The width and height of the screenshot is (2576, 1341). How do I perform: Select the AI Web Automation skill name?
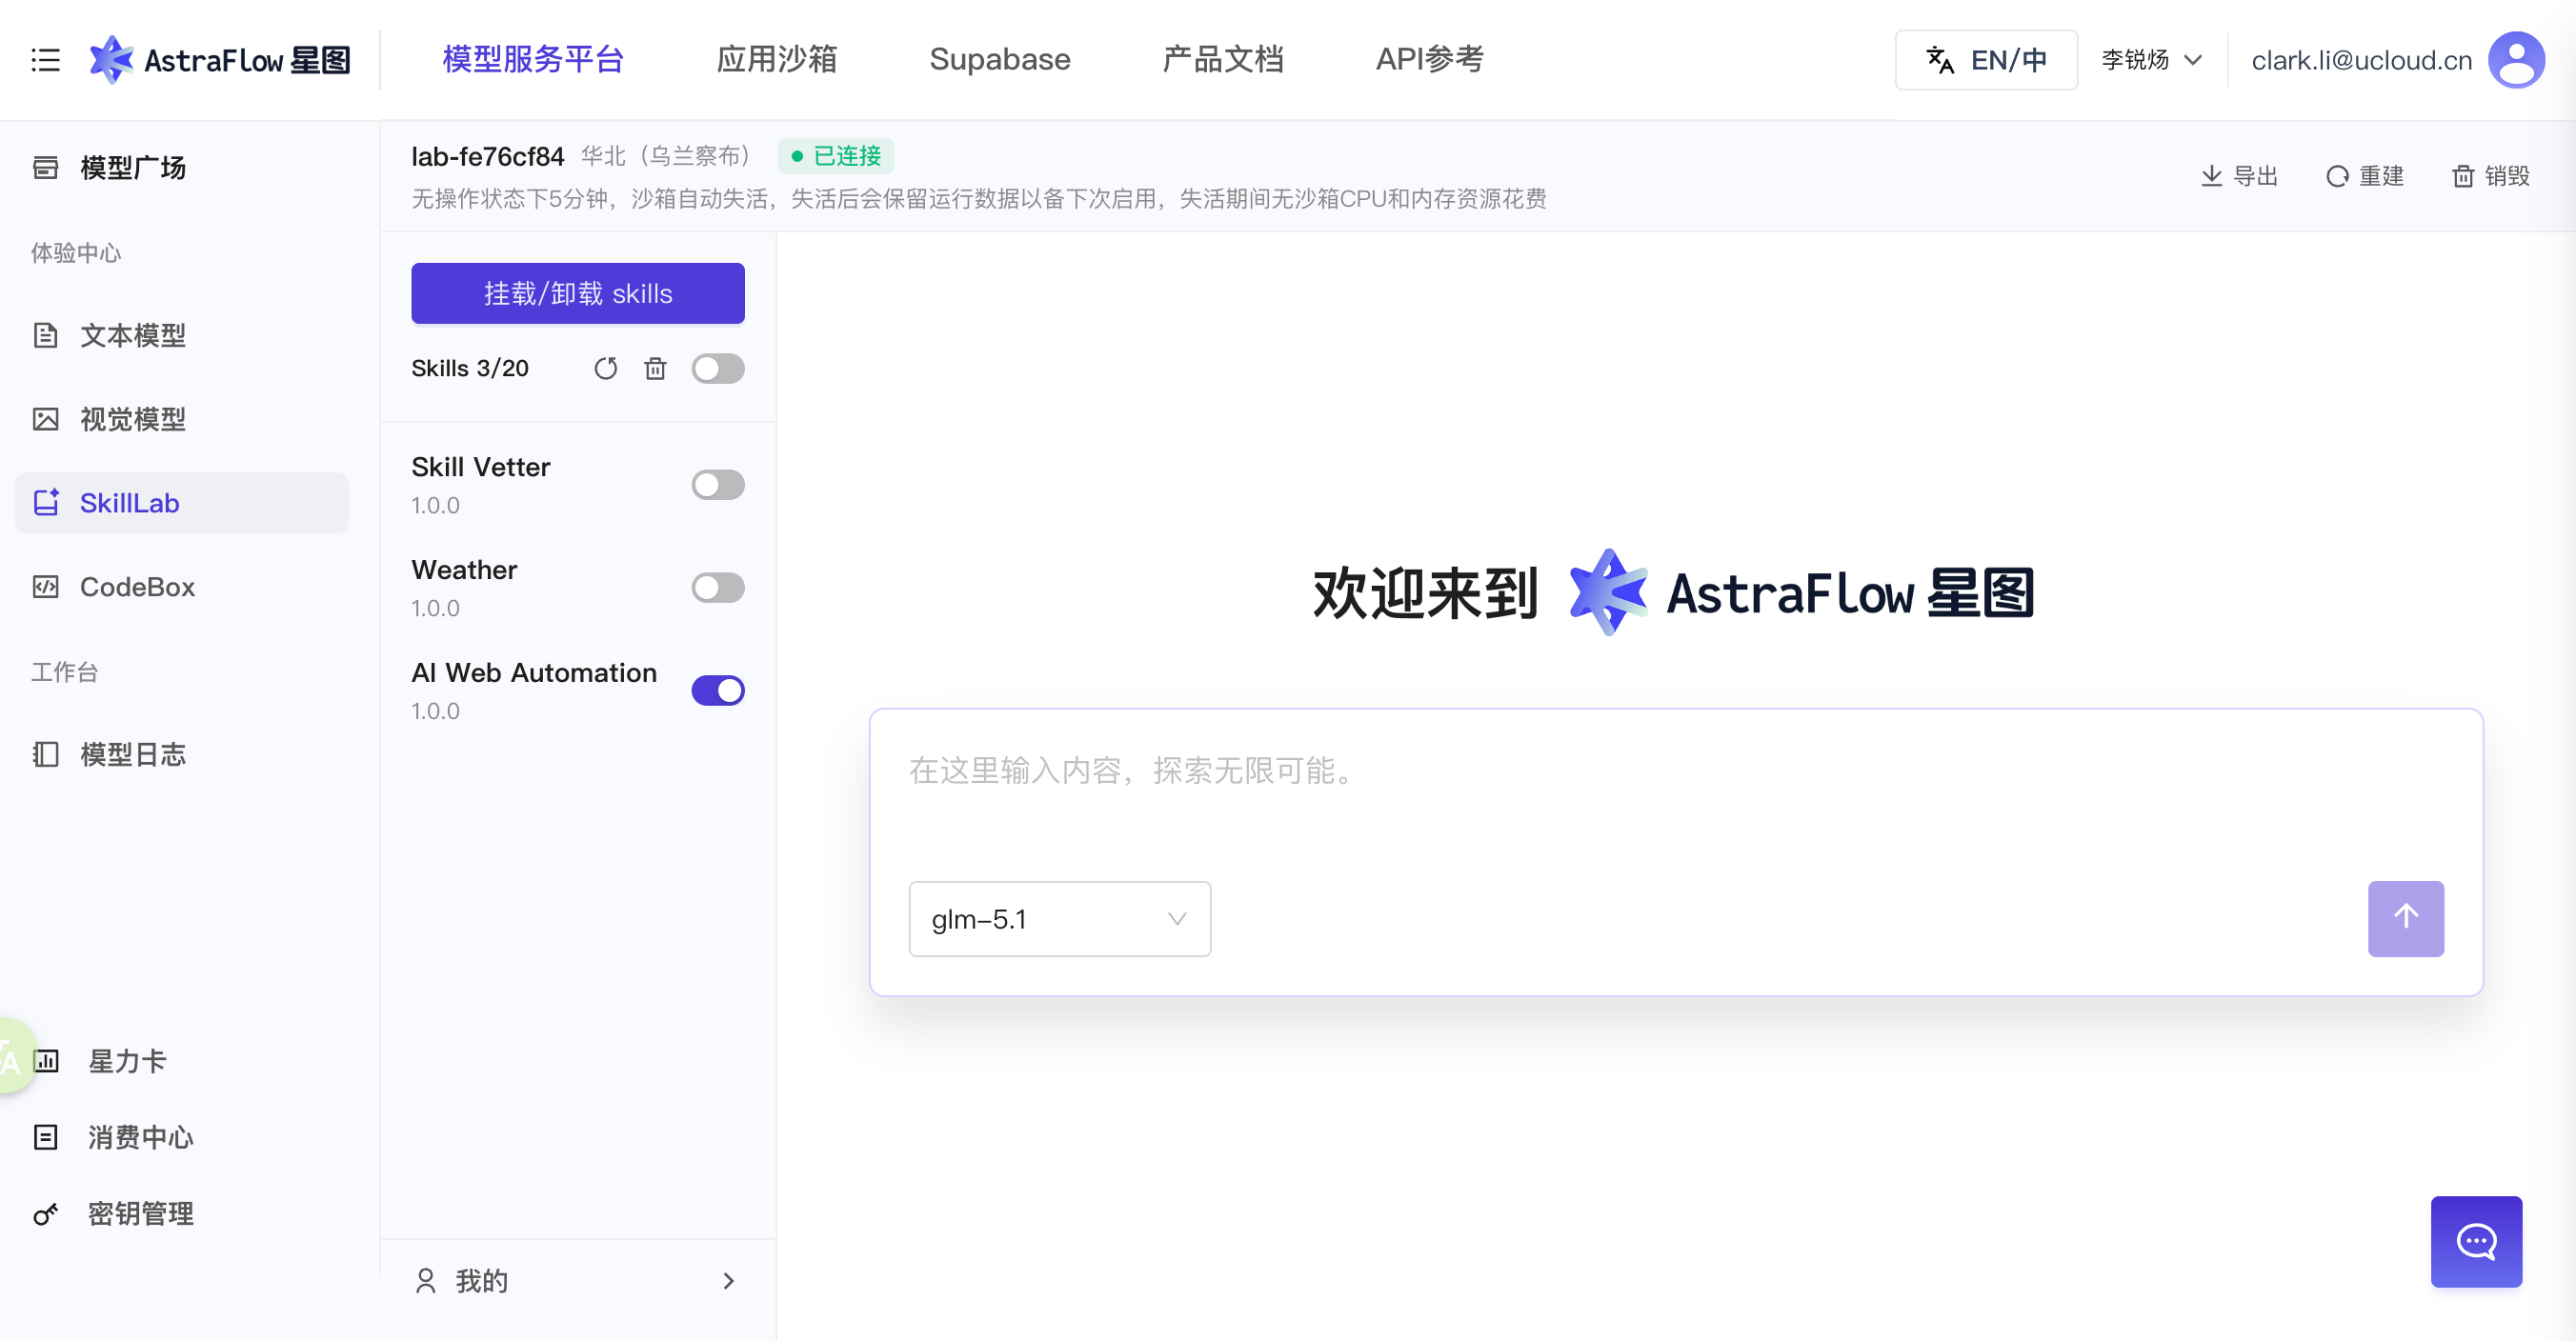click(x=534, y=673)
